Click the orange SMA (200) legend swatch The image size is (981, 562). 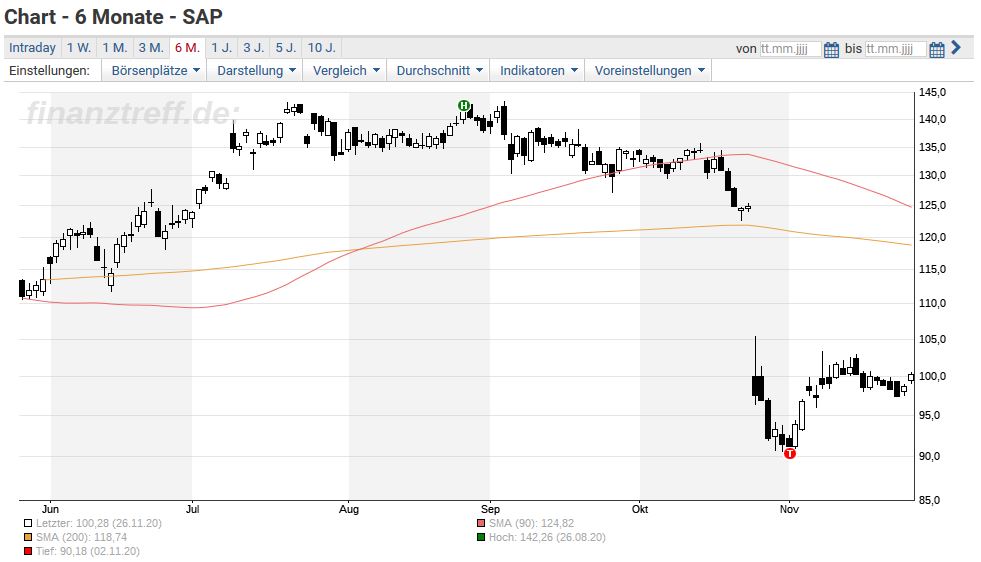[x=28, y=537]
